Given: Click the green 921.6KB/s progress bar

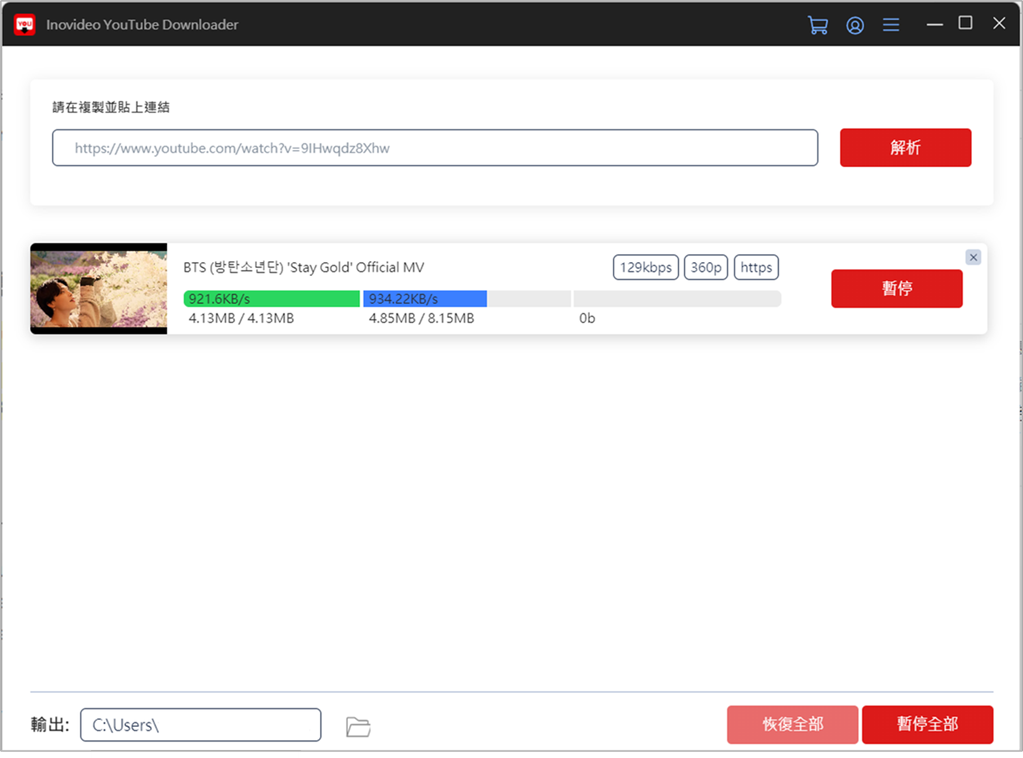Looking at the screenshot, I should tap(271, 299).
